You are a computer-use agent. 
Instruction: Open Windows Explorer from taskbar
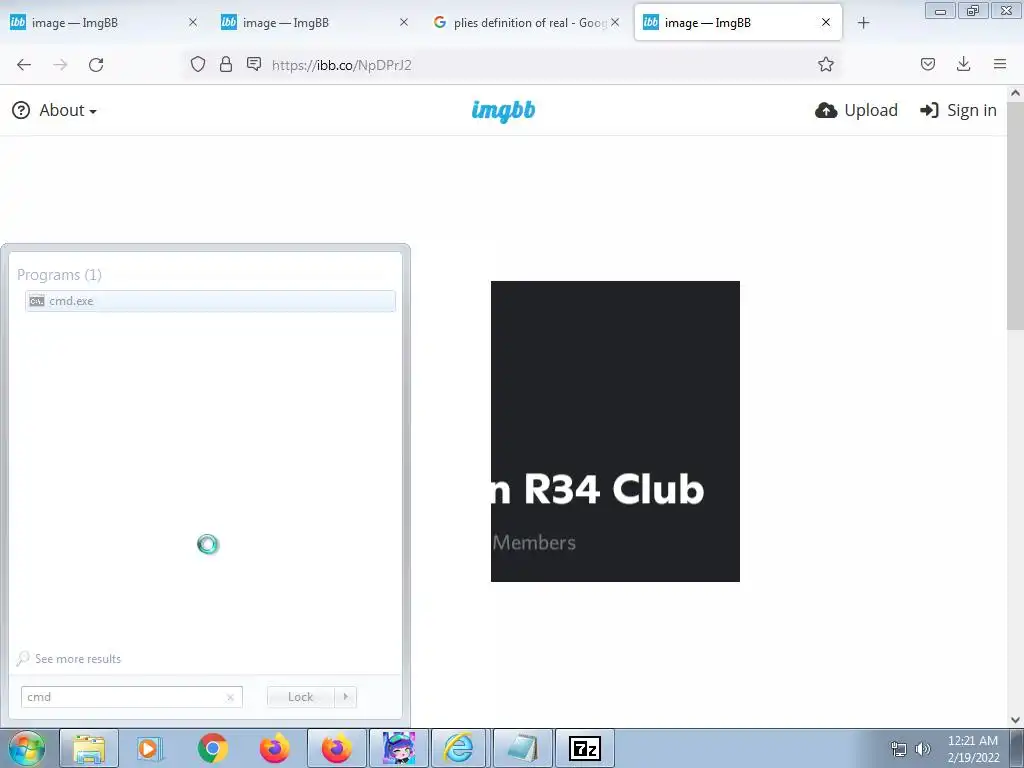[89, 748]
